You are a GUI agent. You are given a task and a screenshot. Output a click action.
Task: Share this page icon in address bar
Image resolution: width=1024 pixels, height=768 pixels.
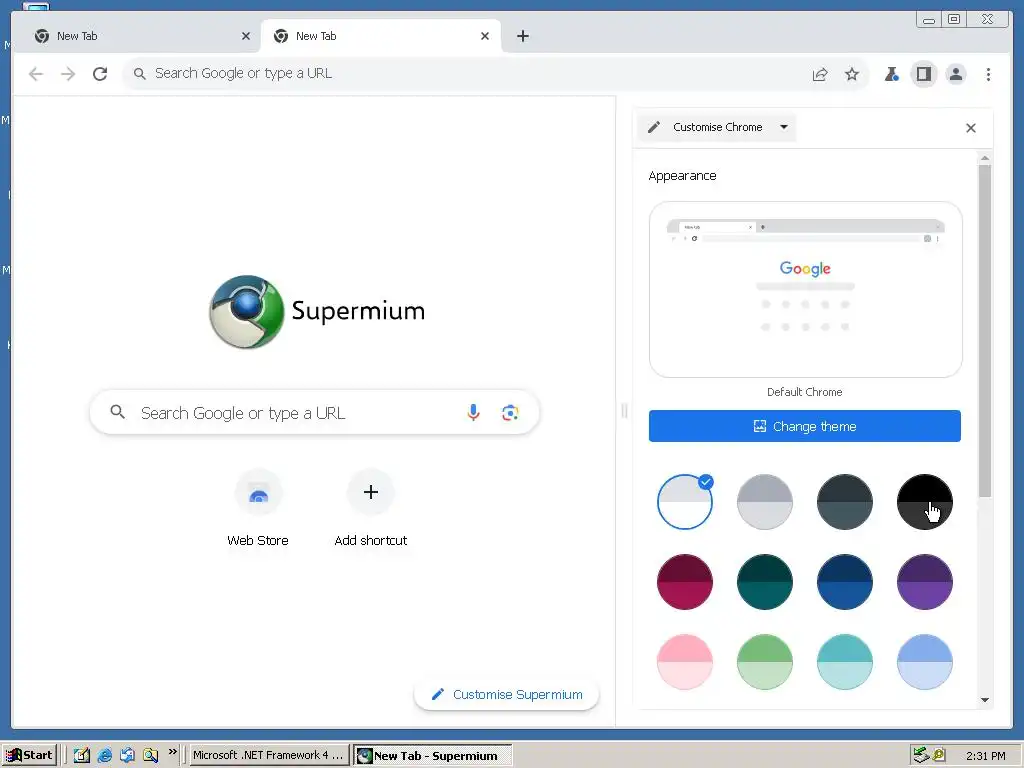coord(820,74)
